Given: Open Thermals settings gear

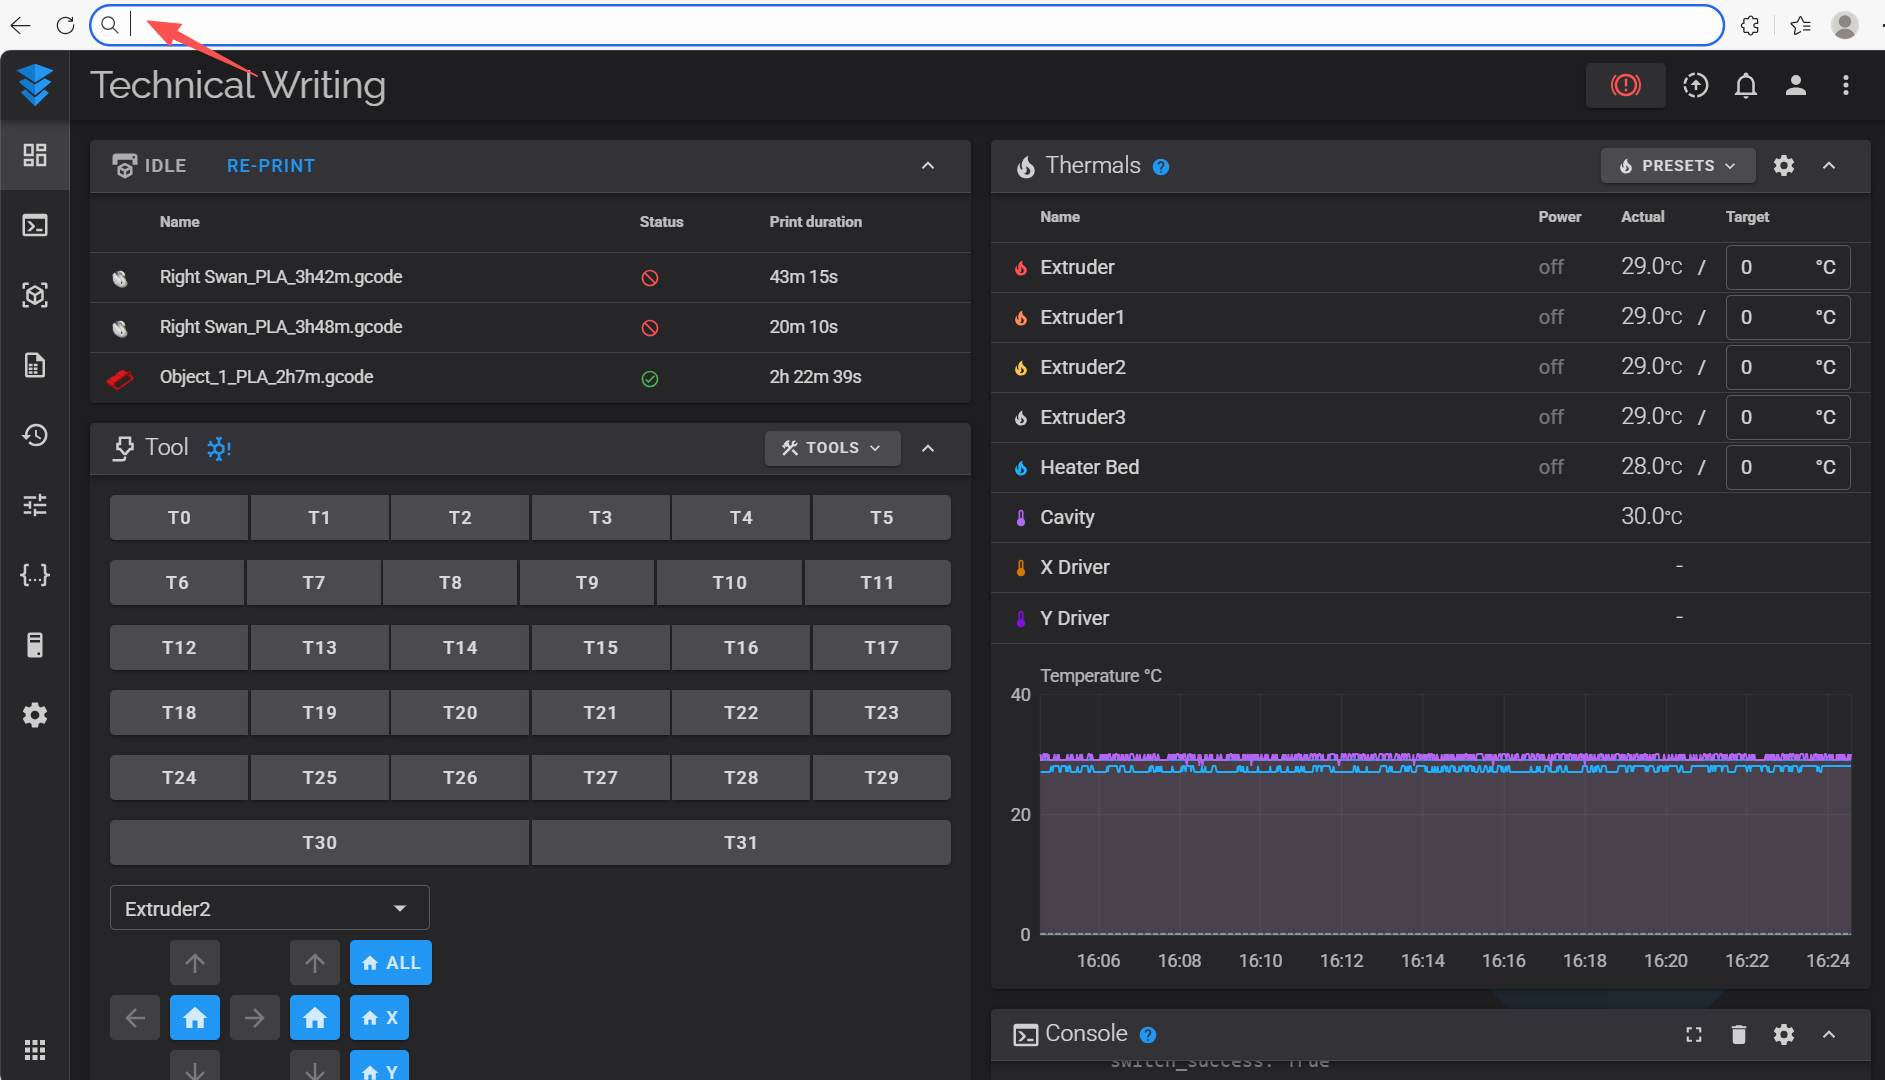Looking at the screenshot, I should (1783, 166).
